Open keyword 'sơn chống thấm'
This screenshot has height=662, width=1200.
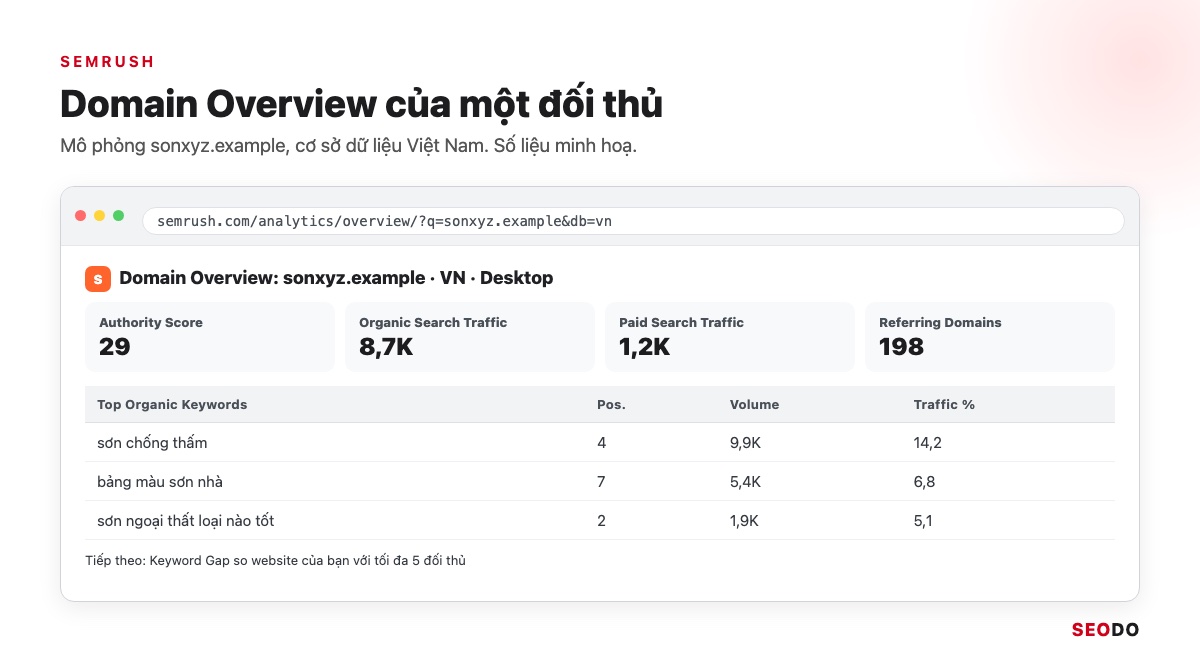pos(152,443)
